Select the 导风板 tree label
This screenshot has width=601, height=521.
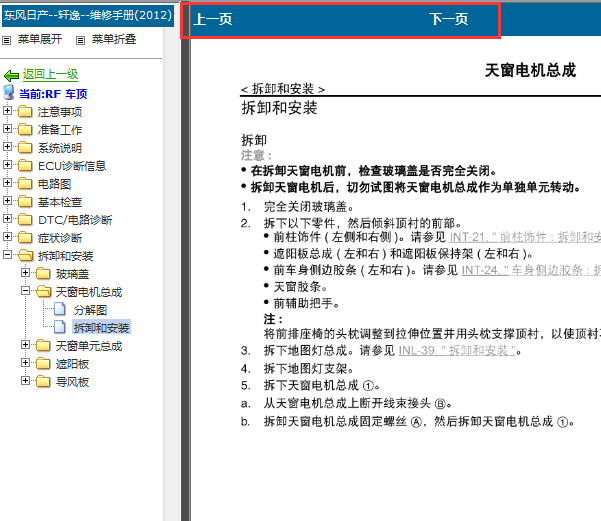pyautogui.click(x=72, y=382)
